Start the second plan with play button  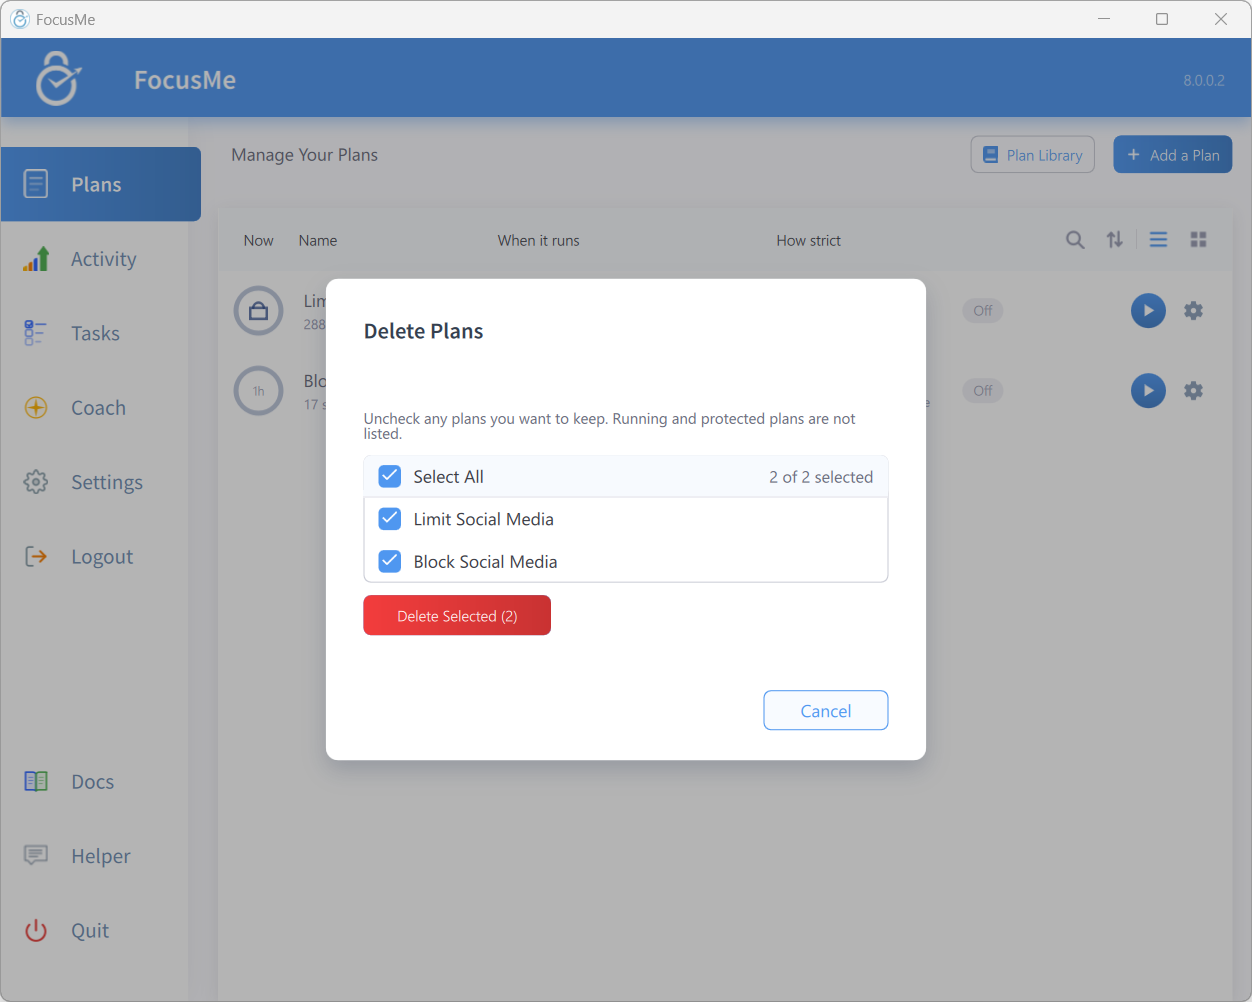click(x=1148, y=391)
